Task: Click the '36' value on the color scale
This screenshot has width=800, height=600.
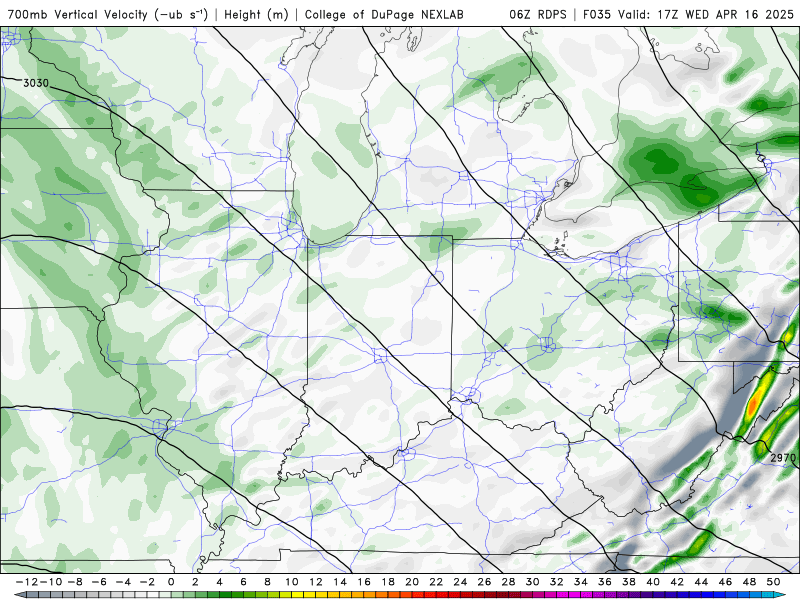Action: point(605,582)
